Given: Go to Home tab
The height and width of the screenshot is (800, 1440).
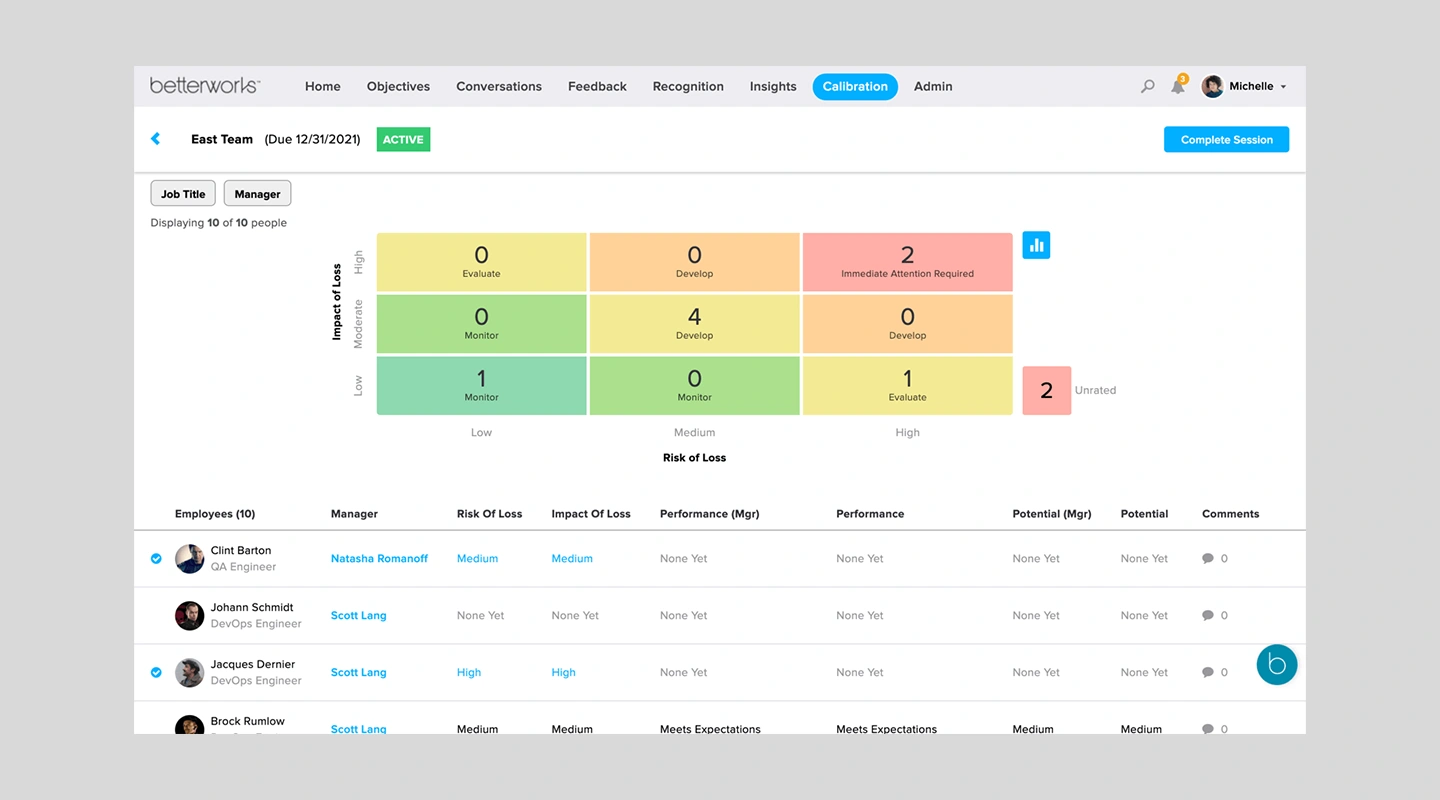Looking at the screenshot, I should pos(322,87).
